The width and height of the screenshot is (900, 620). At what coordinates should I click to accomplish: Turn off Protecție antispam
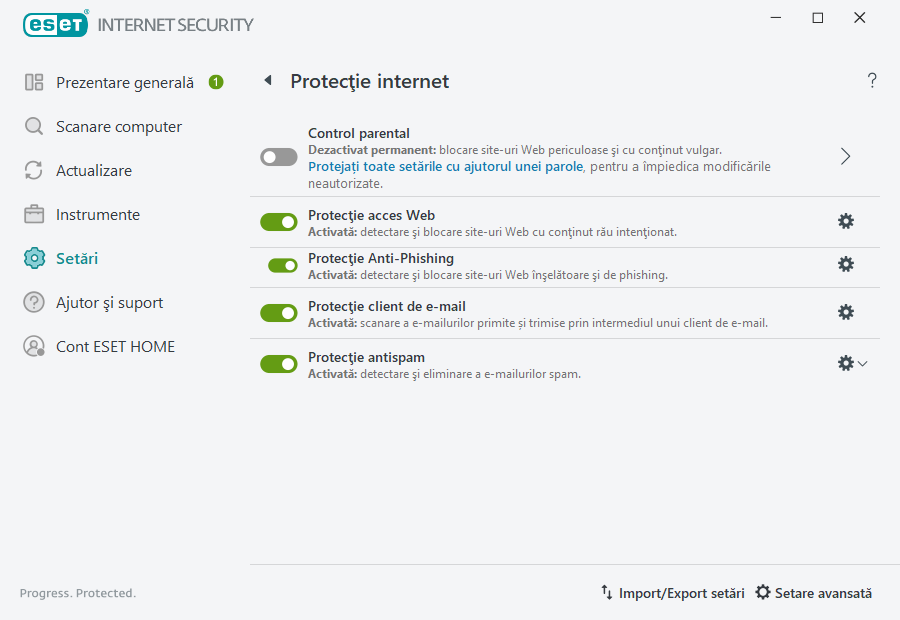click(278, 363)
